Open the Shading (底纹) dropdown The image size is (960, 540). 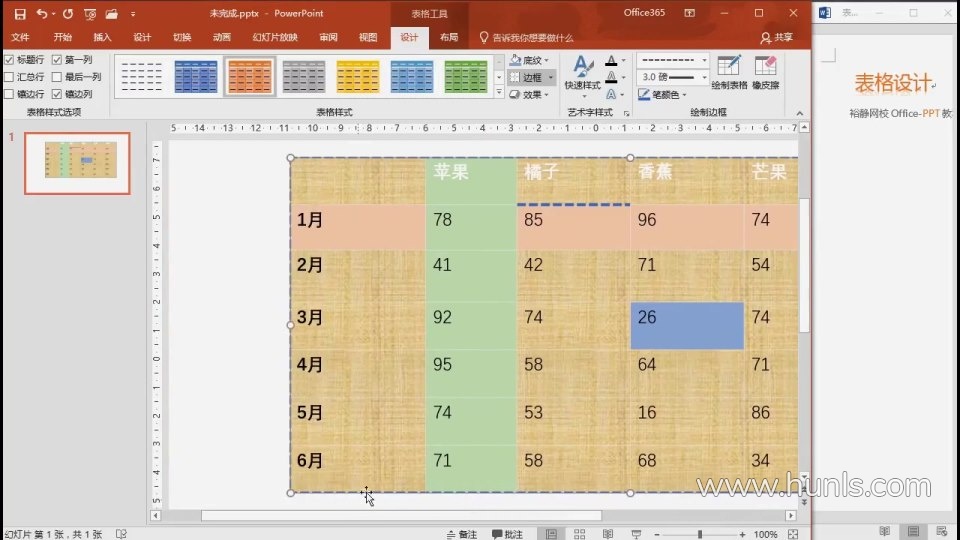(530, 60)
